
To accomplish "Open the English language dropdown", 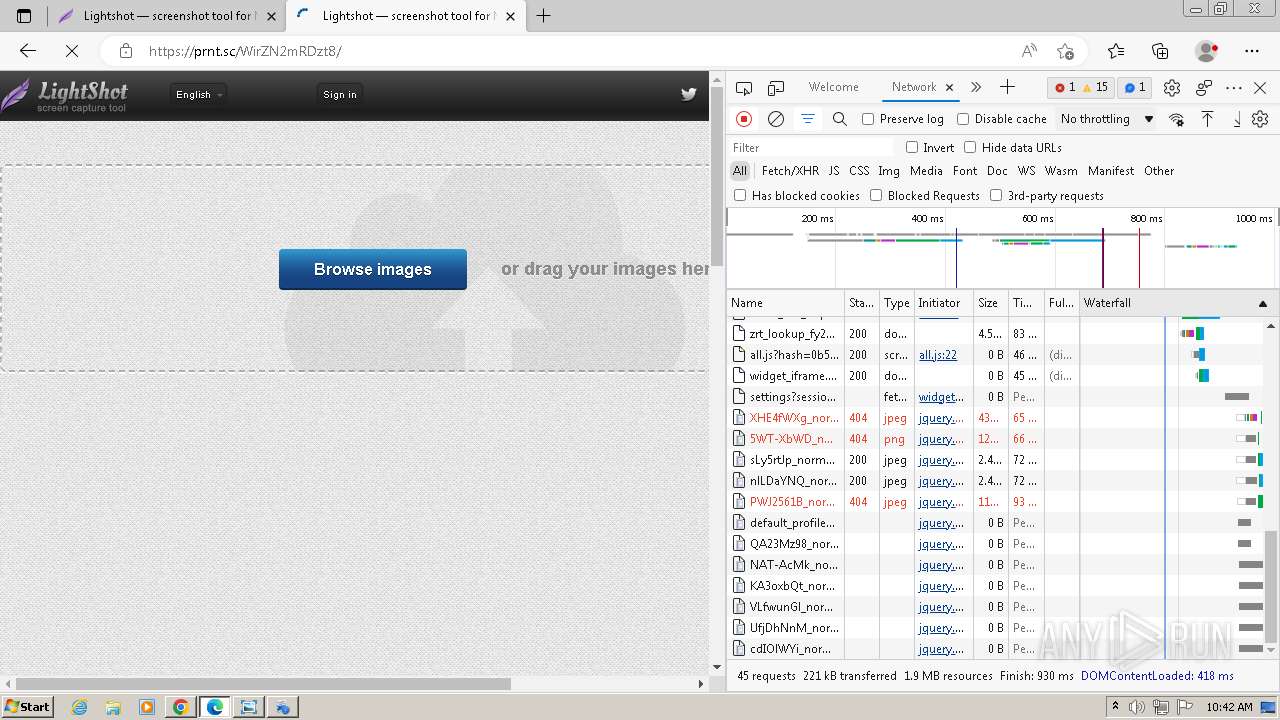I will [198, 94].
